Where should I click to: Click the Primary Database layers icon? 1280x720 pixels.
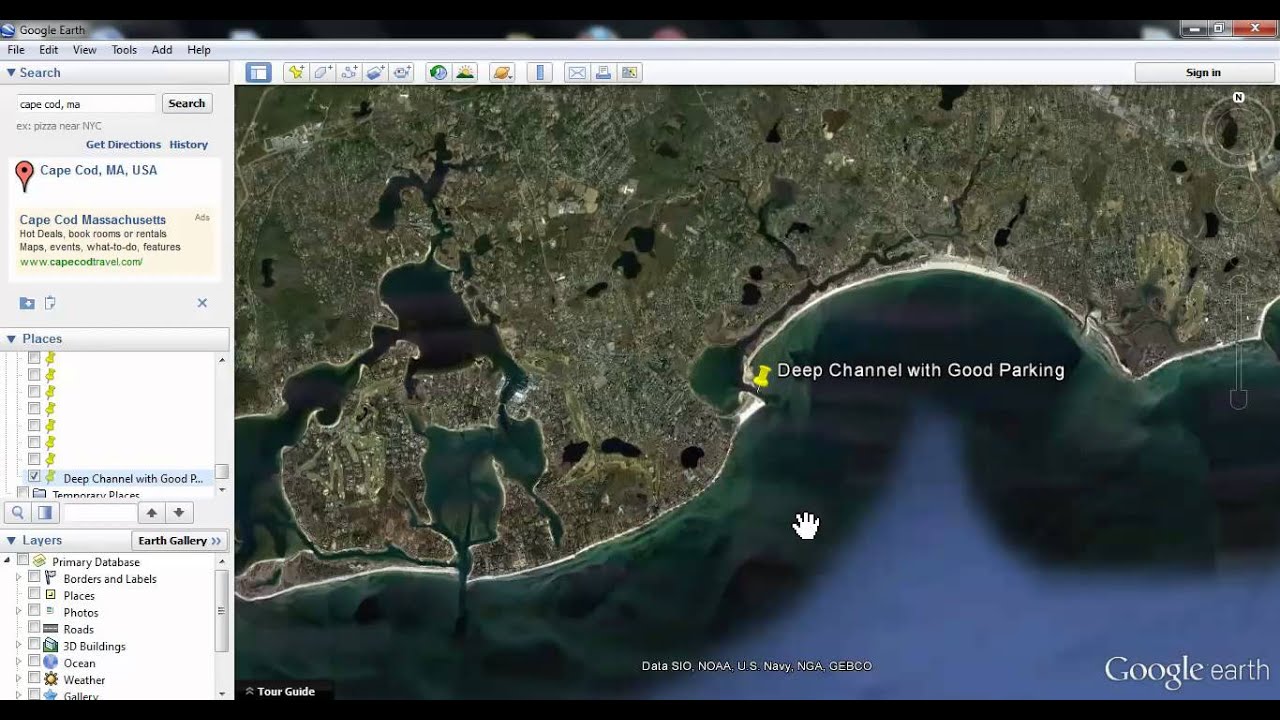pos(40,562)
